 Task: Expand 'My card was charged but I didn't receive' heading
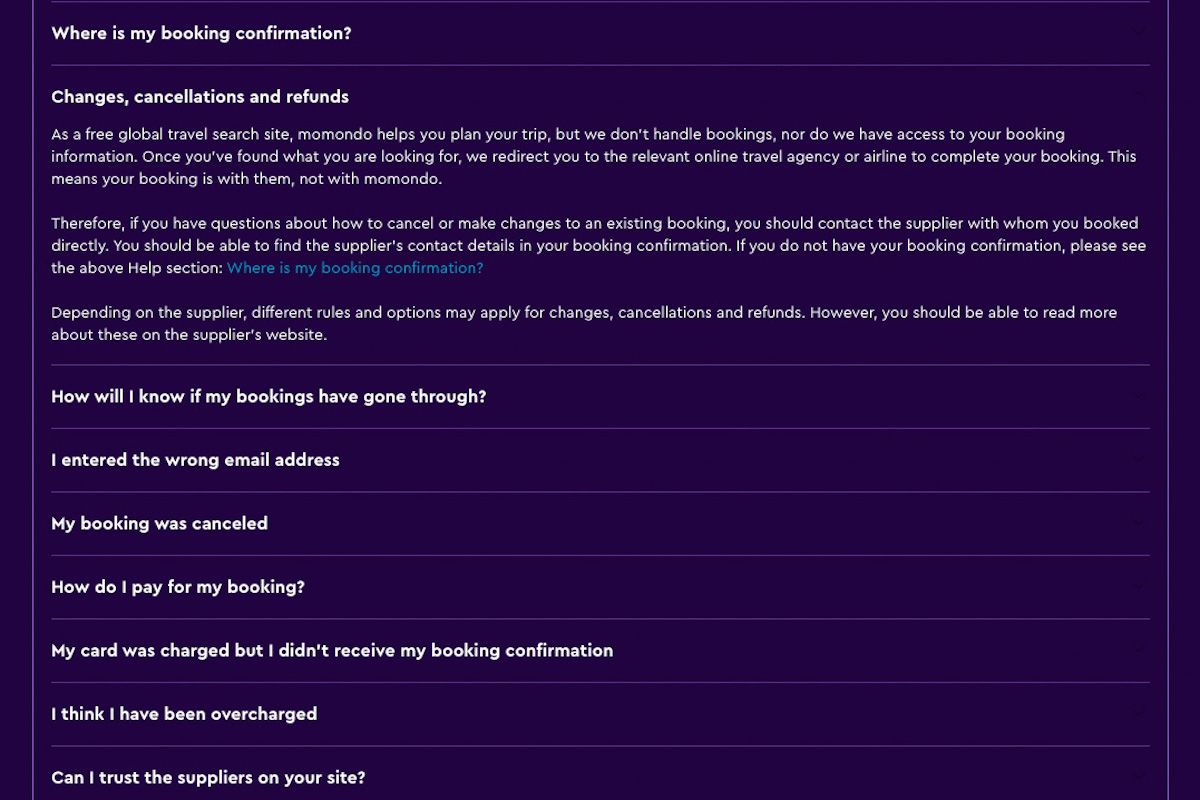click(332, 650)
